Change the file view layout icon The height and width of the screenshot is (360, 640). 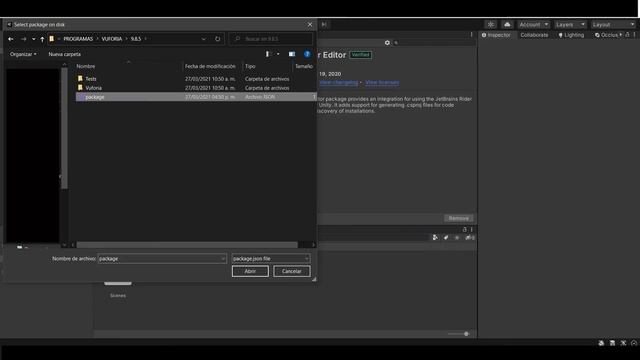(268, 54)
